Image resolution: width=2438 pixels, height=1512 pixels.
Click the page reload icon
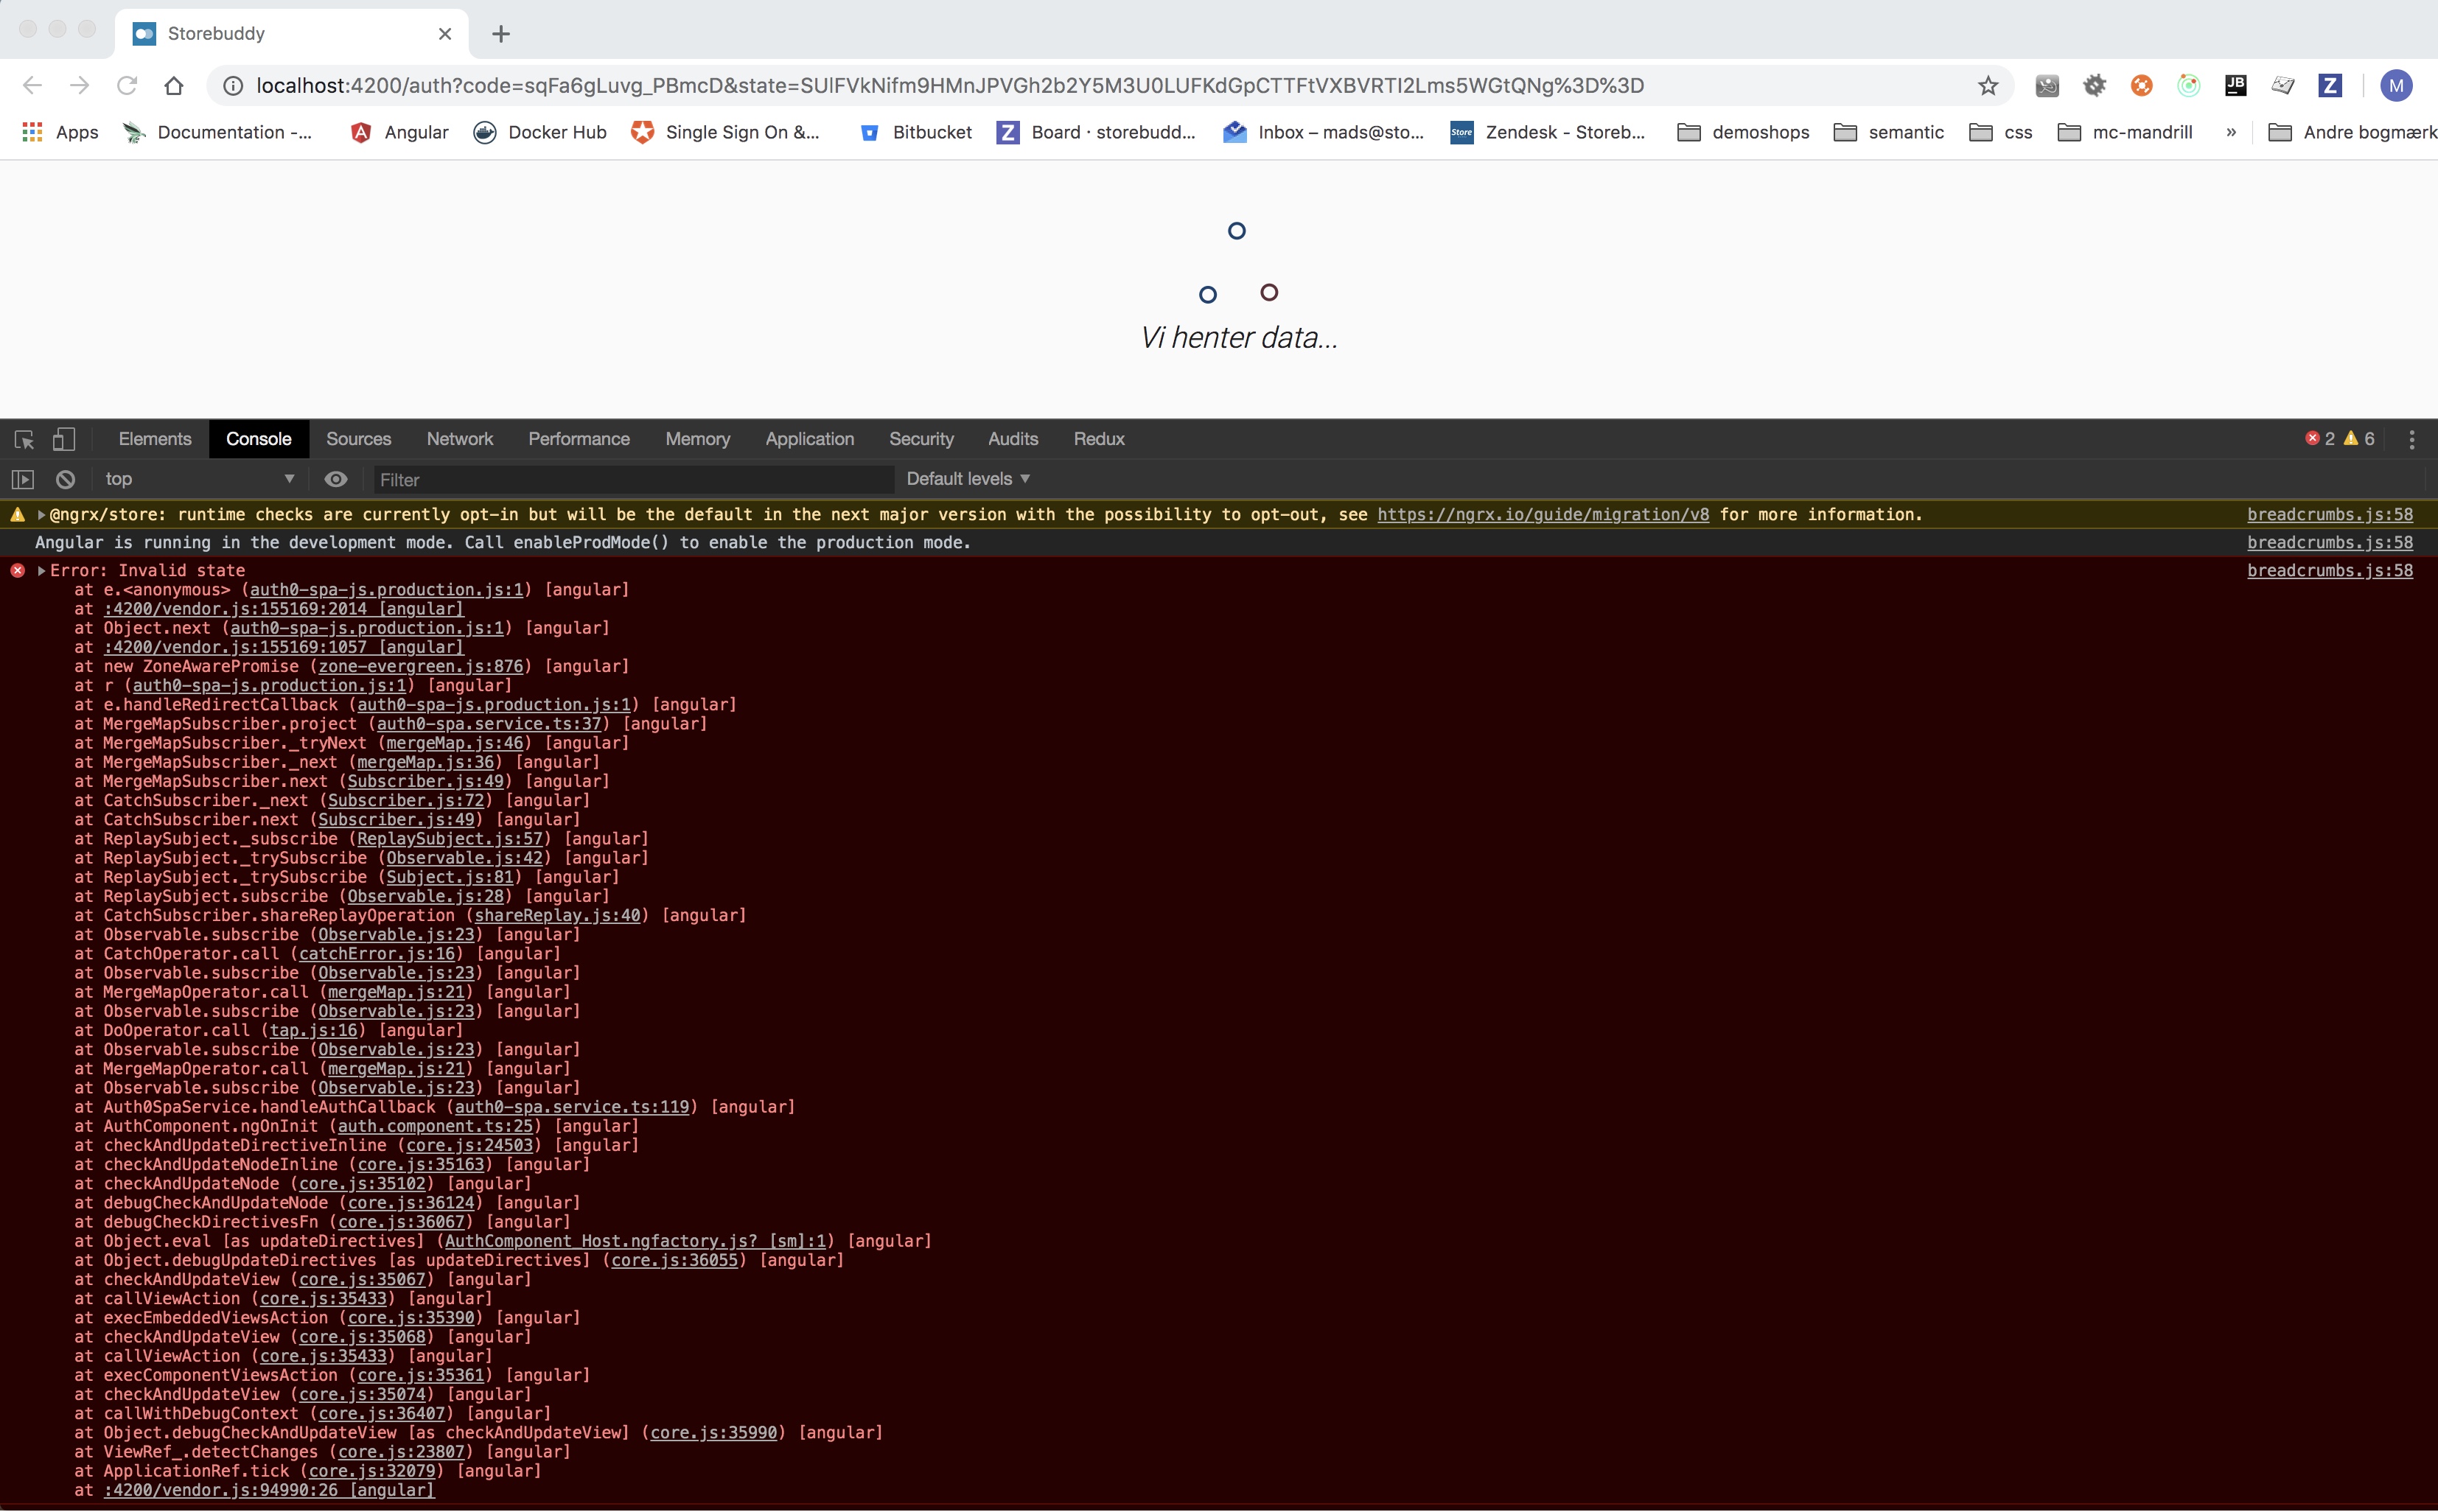pos(126,85)
